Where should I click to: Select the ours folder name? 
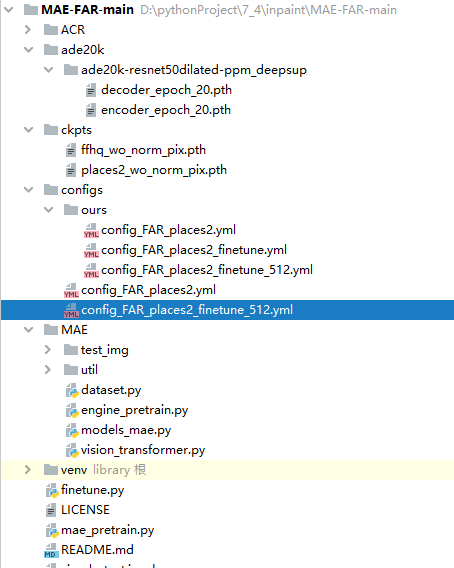[x=94, y=210]
